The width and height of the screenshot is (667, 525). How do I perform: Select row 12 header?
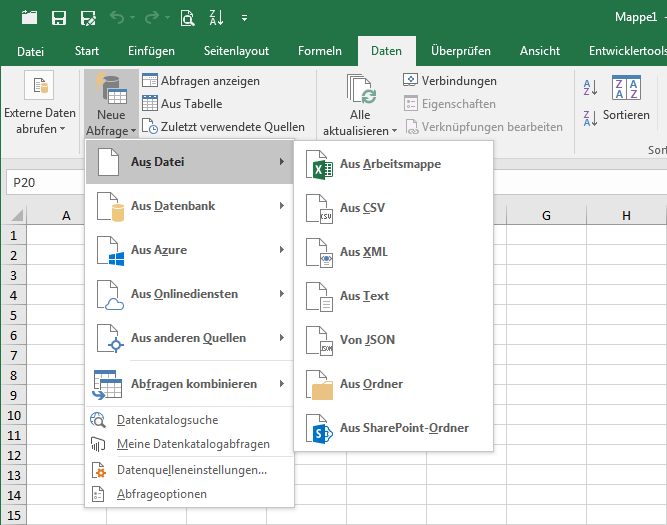pos(14,455)
